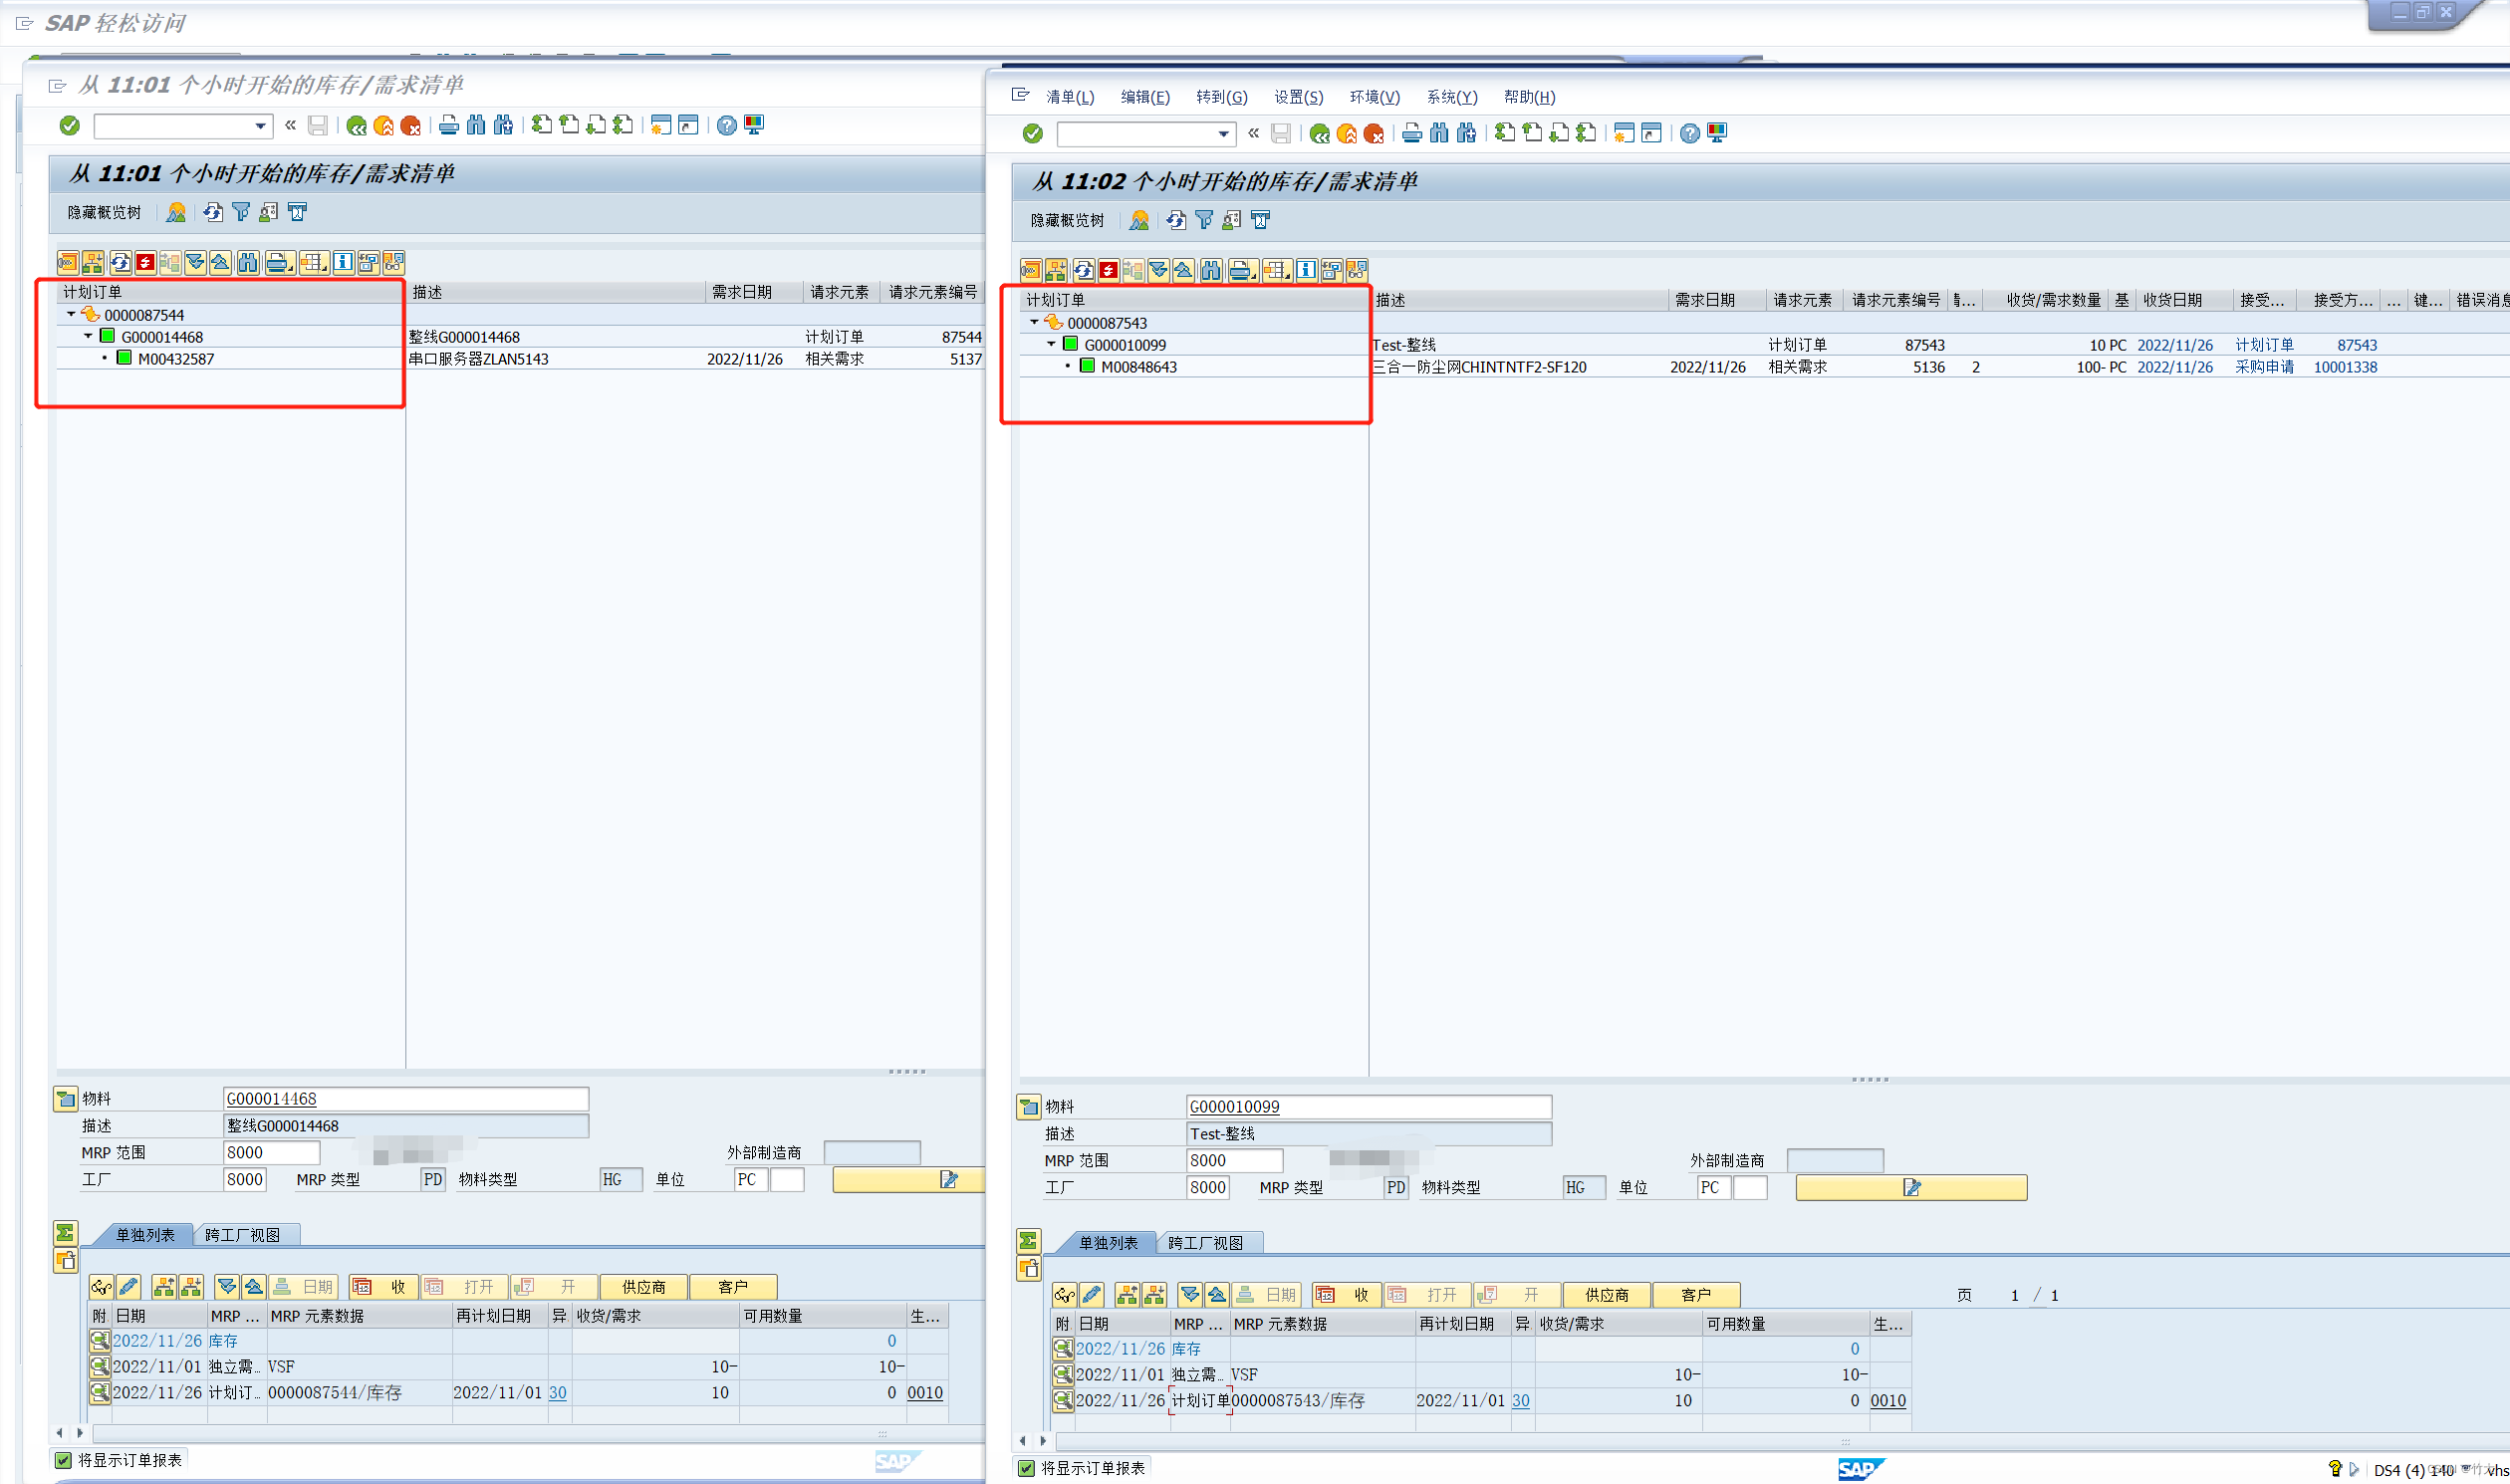Image resolution: width=2510 pixels, height=1484 pixels.
Task: Click red stop icon in 11:01 tree toolbar
Action: coord(145,262)
